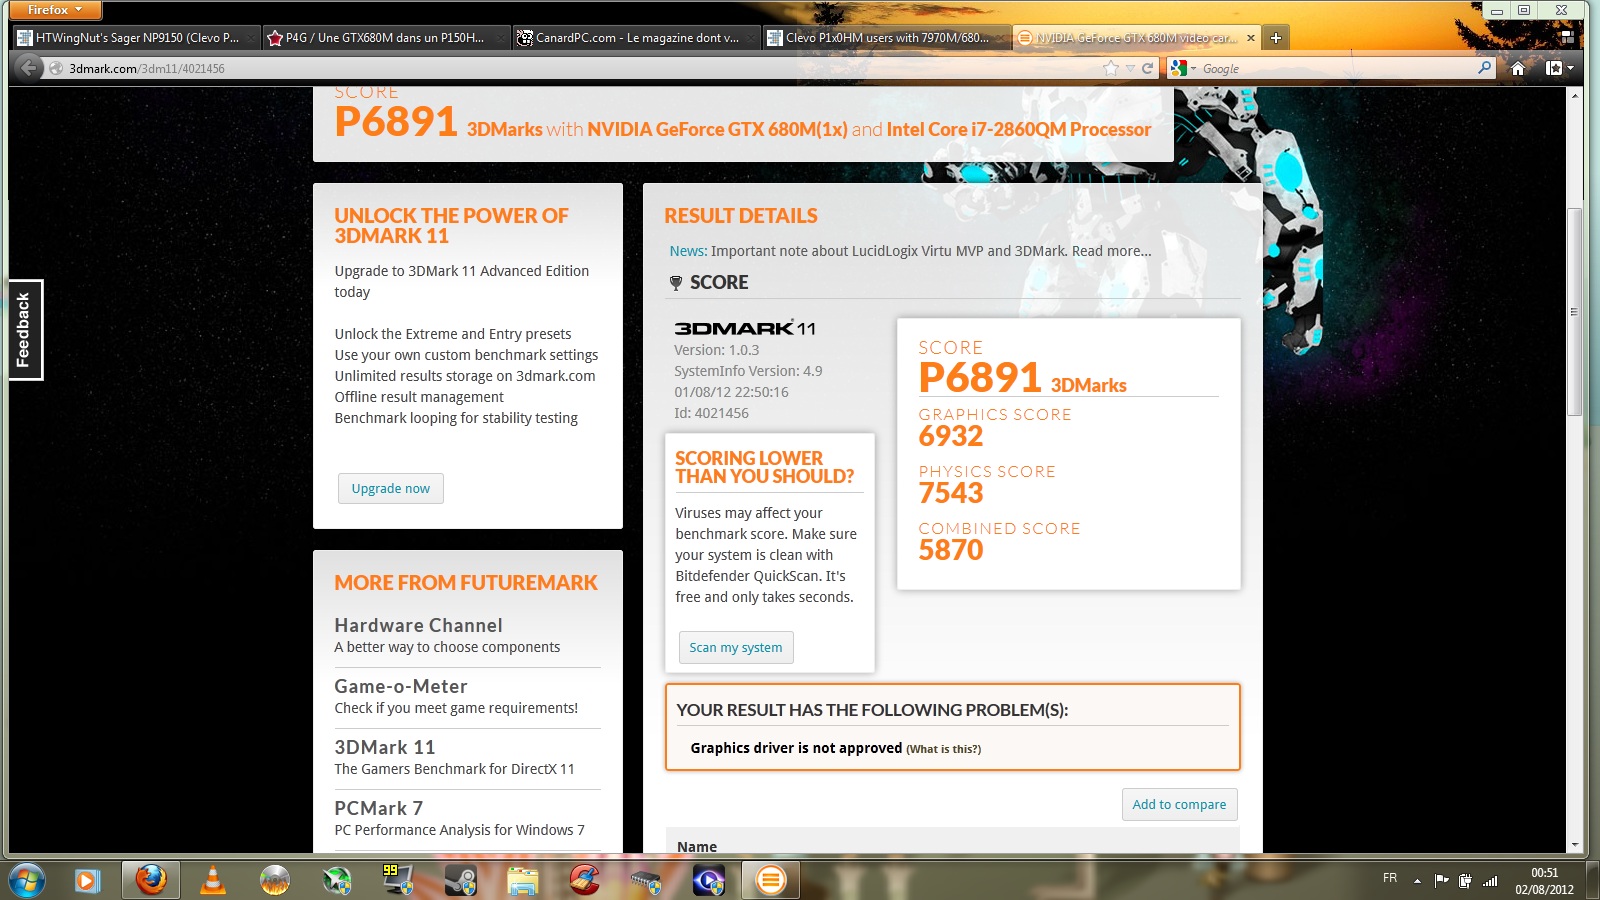Click the Google search box
Screen dimensions: 1600x900
[1335, 68]
